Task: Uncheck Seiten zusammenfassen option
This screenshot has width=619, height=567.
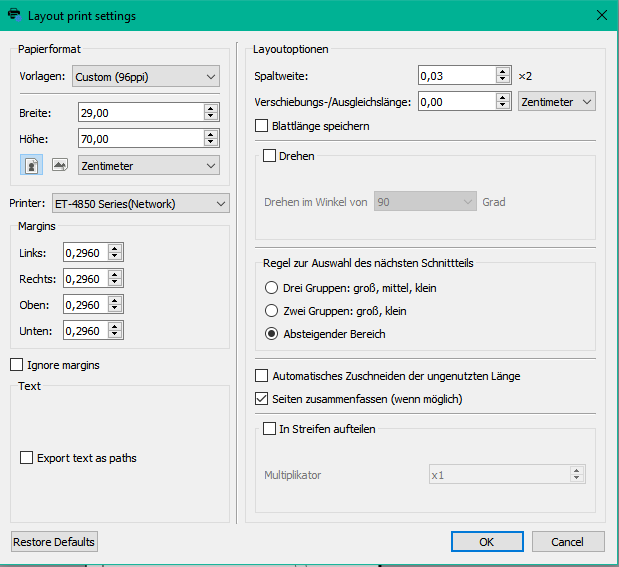Action: tap(262, 399)
